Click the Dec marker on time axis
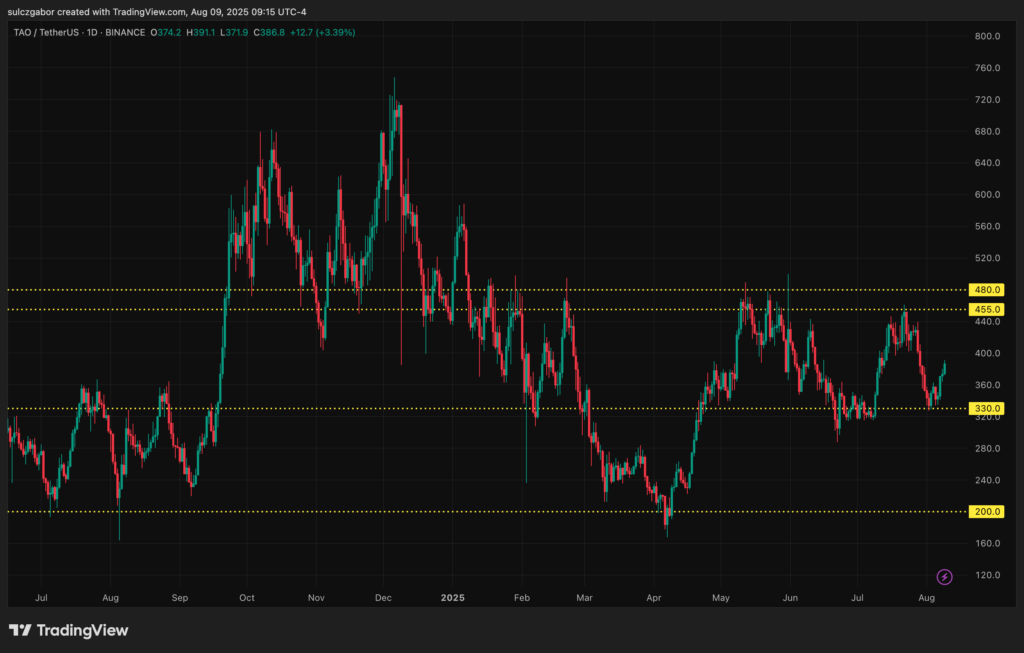 (383, 597)
